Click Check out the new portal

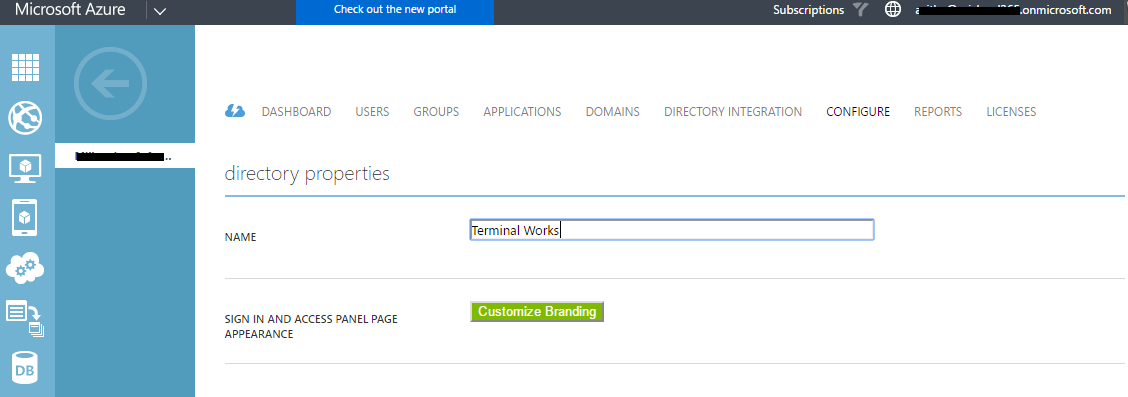click(395, 10)
